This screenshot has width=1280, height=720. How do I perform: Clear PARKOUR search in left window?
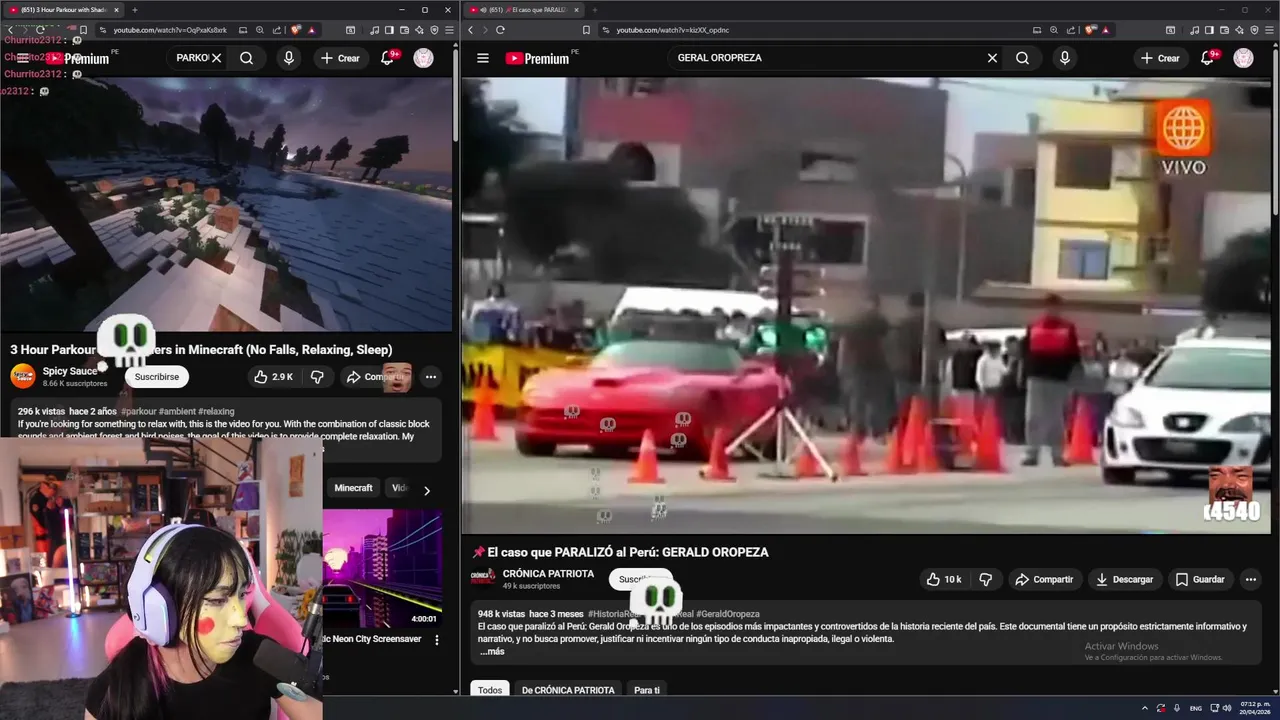tap(216, 58)
